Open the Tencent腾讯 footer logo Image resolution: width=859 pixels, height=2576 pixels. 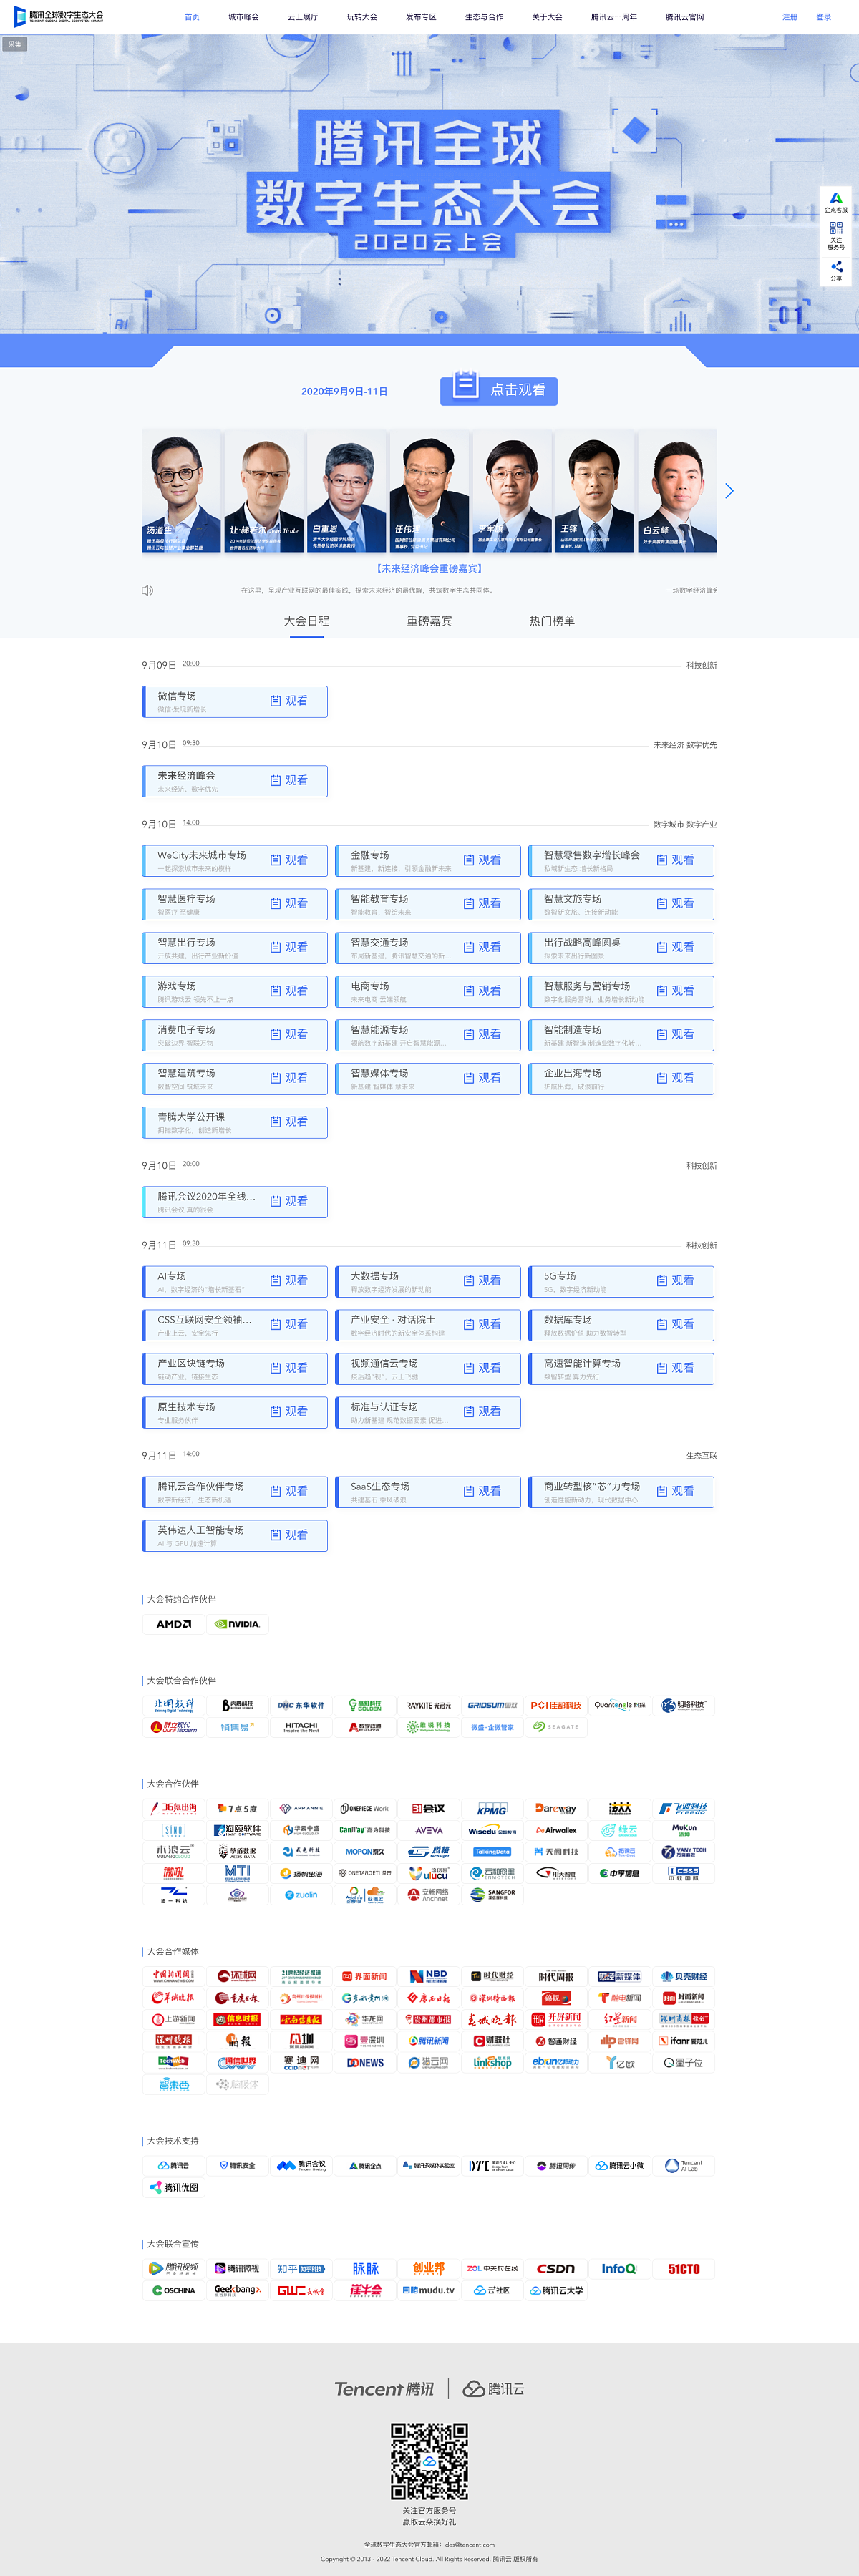point(384,2389)
